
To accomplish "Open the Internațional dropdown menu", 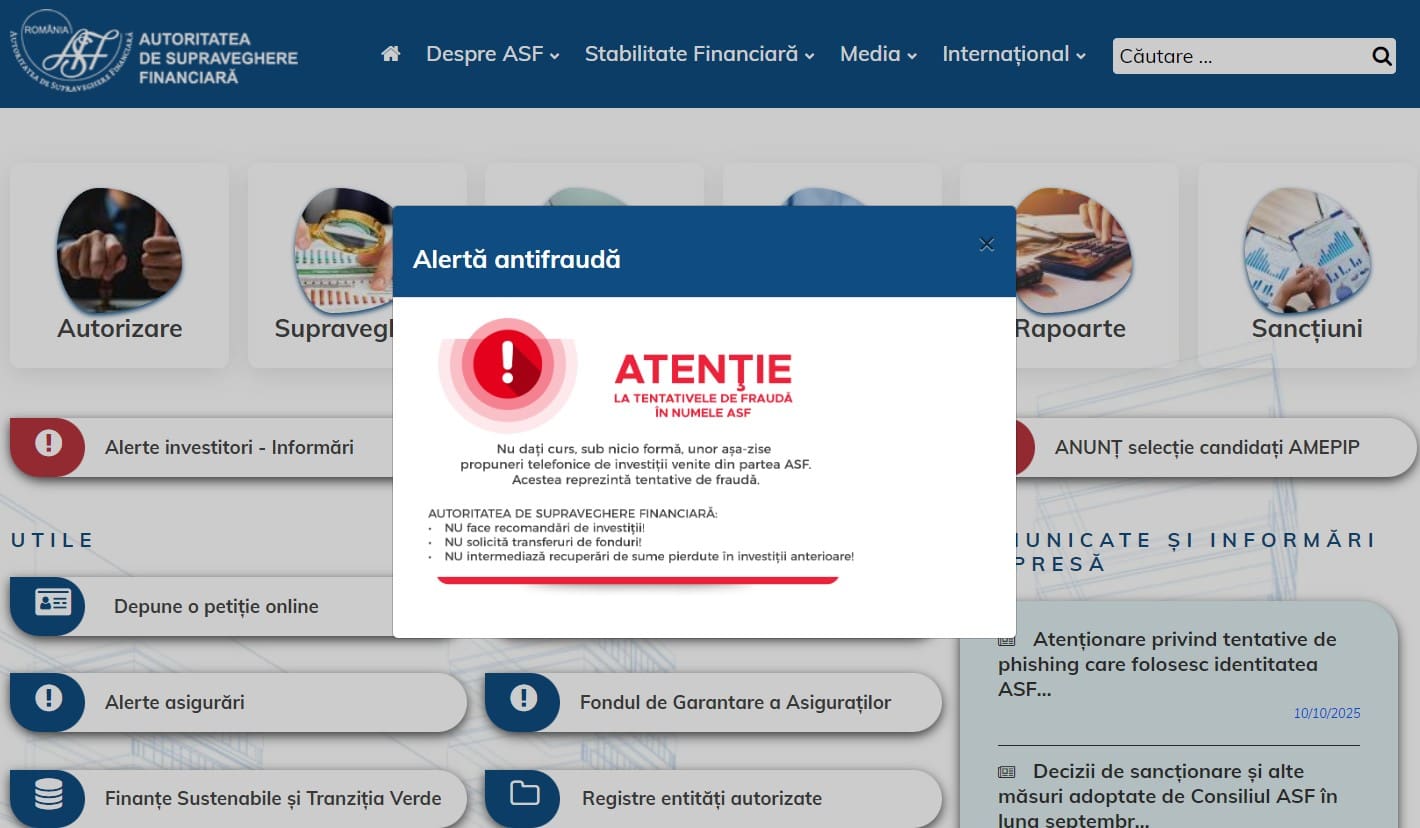I will pyautogui.click(x=1014, y=54).
